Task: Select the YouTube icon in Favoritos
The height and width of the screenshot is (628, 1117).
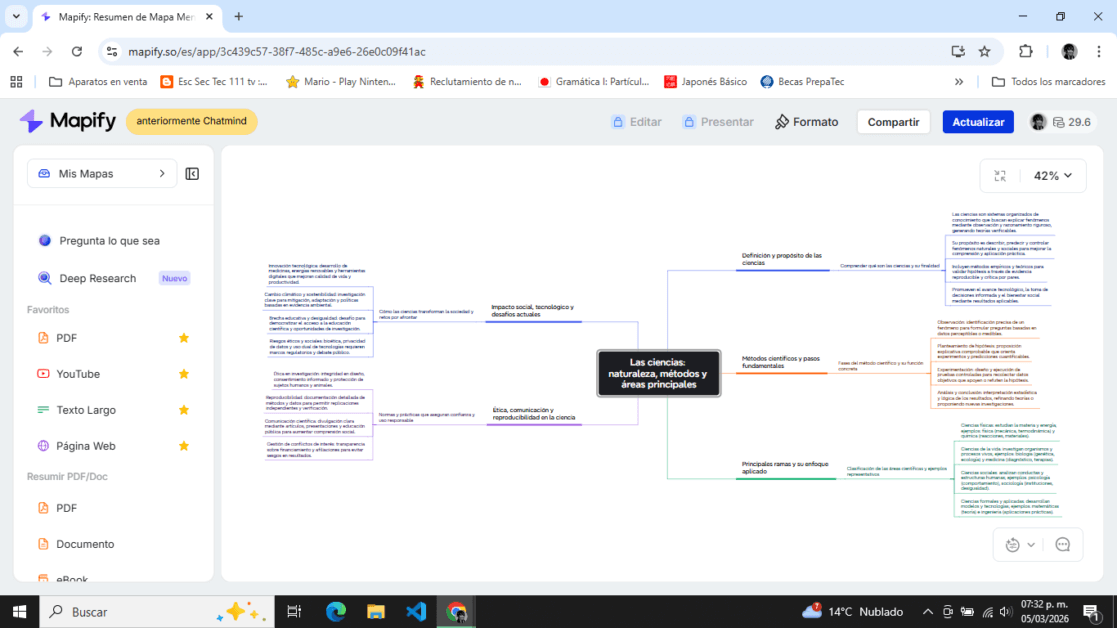Action: point(43,374)
